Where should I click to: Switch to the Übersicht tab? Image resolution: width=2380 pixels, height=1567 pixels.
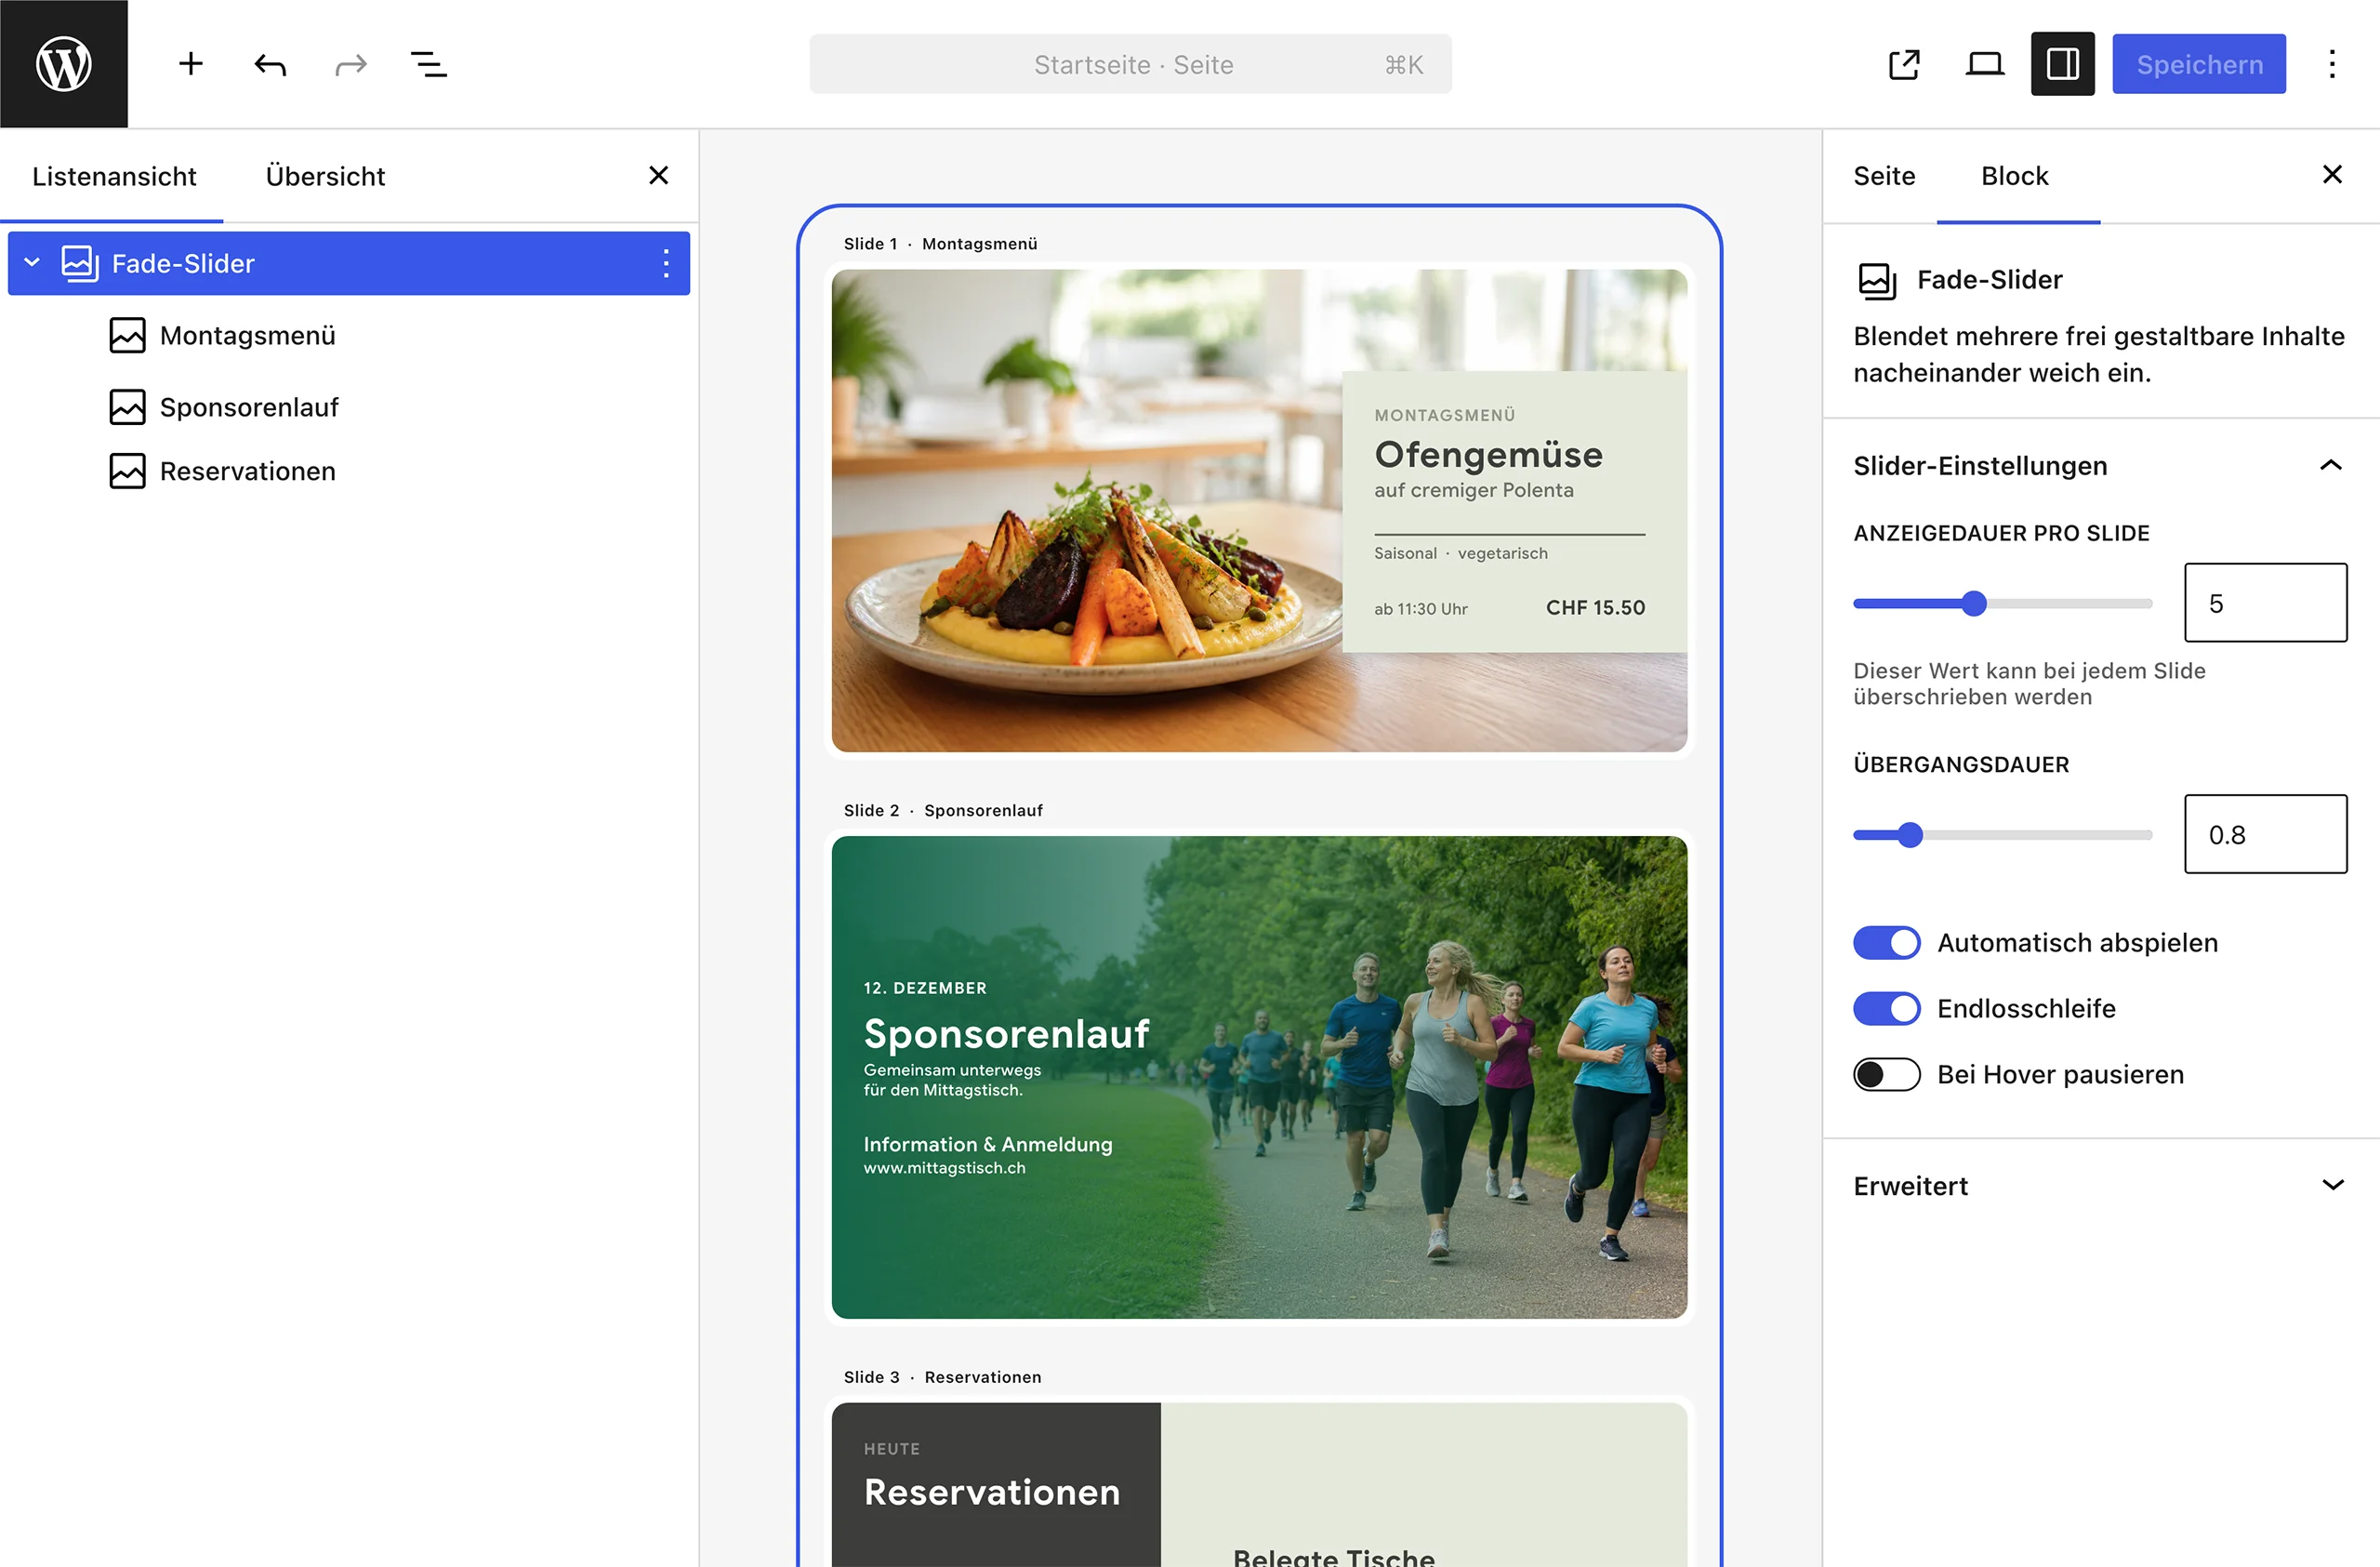(x=325, y=176)
